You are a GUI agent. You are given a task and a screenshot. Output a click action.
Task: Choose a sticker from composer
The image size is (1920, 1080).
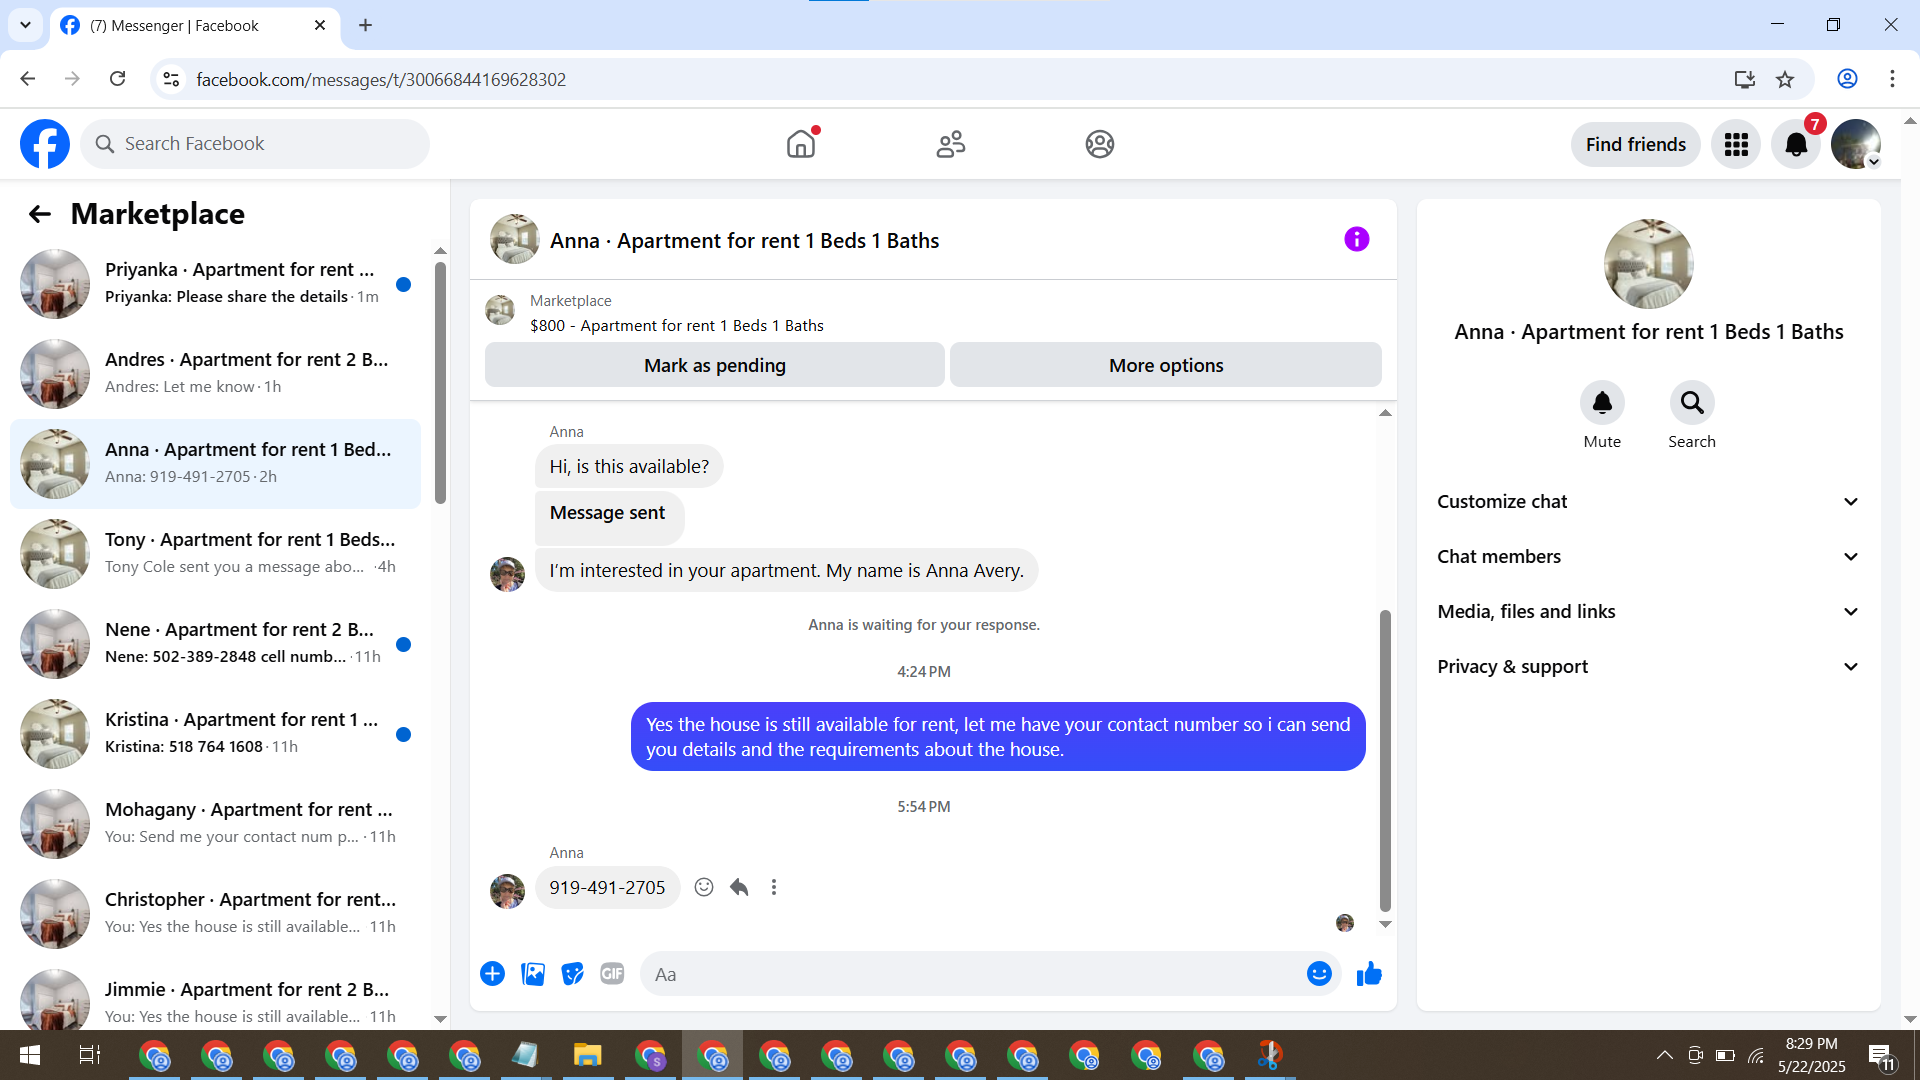[572, 974]
